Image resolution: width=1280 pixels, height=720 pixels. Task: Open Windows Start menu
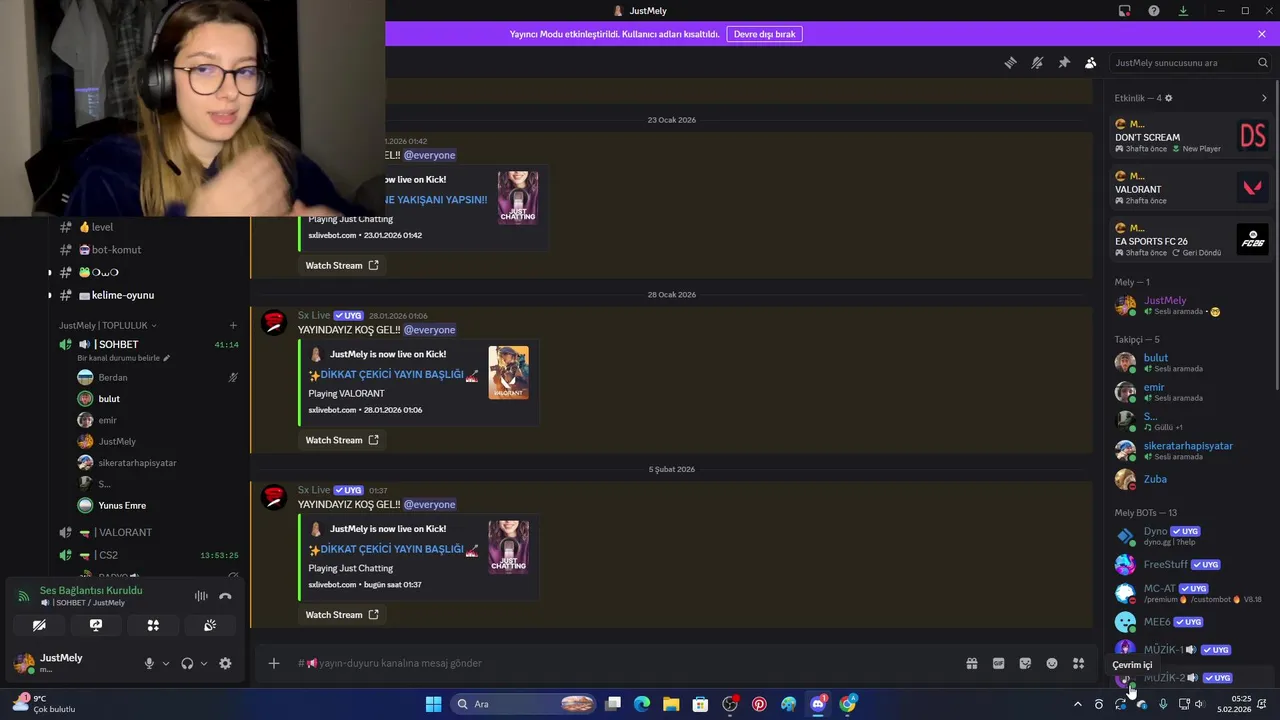pyautogui.click(x=433, y=704)
